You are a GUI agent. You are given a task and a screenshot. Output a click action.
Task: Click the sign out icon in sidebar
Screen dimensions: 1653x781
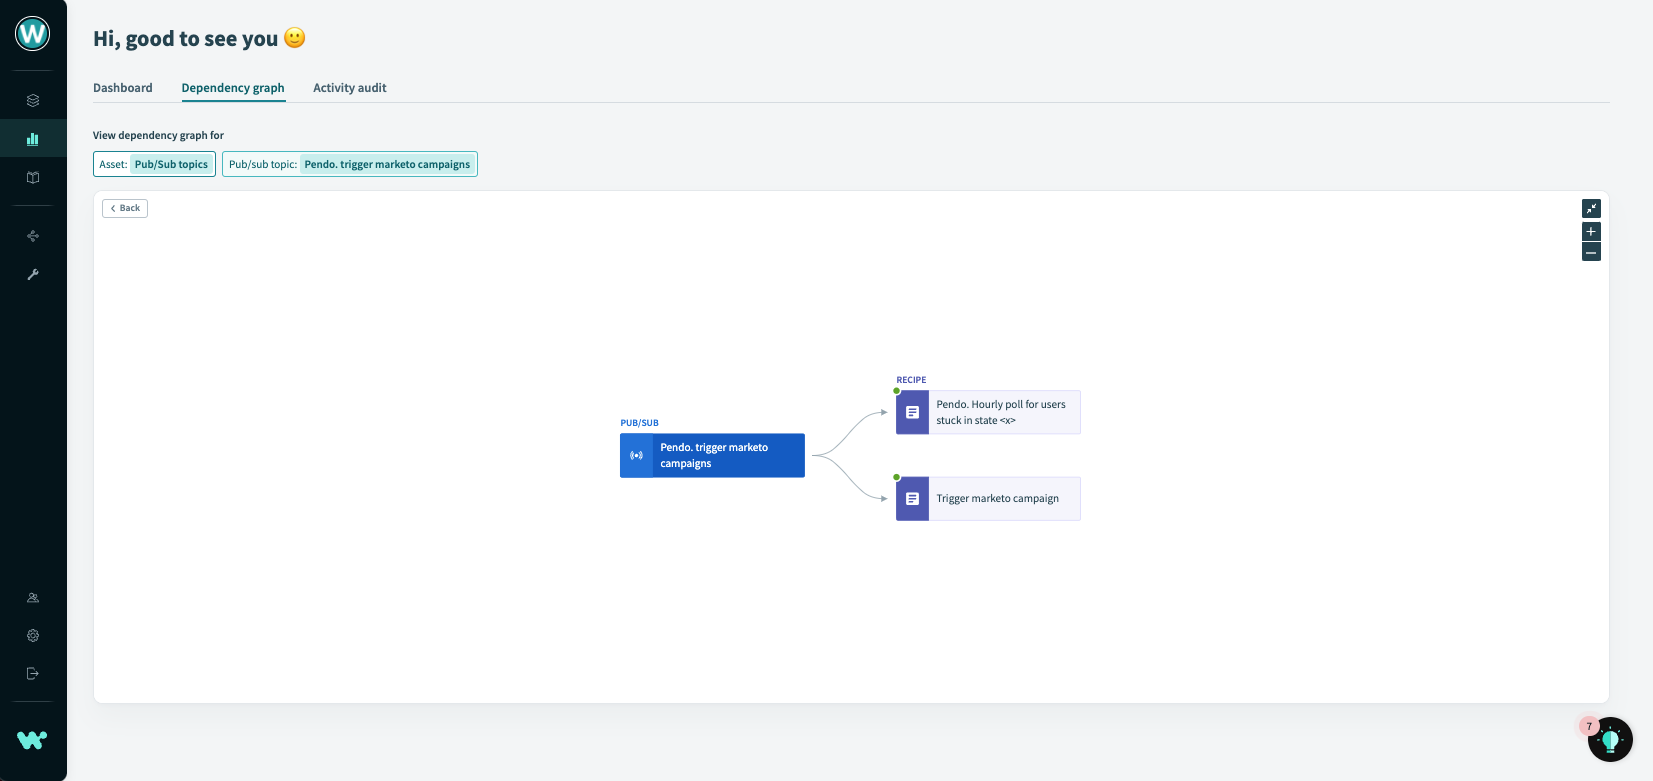click(33, 674)
